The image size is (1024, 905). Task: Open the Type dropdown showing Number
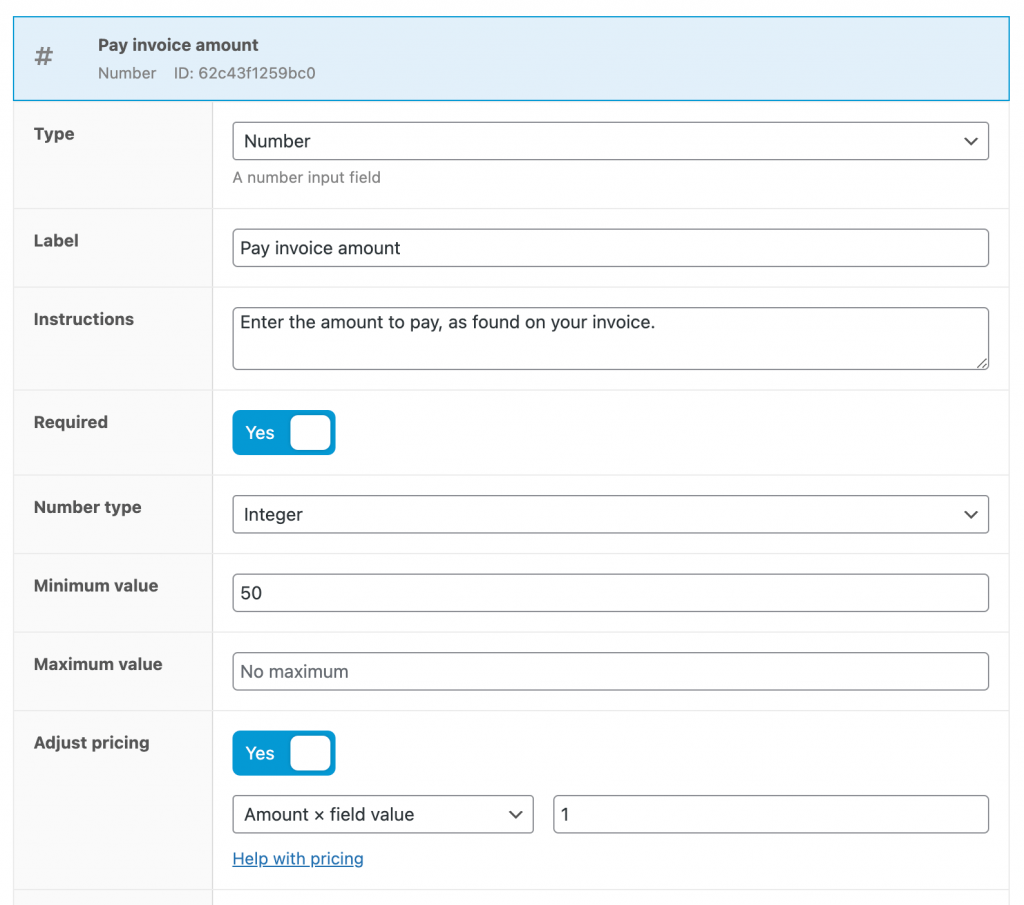click(610, 141)
